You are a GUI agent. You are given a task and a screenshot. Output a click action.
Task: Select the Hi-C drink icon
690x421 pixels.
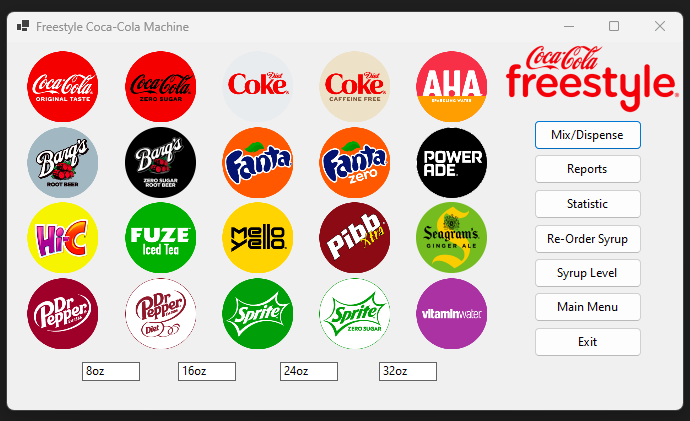pos(62,238)
